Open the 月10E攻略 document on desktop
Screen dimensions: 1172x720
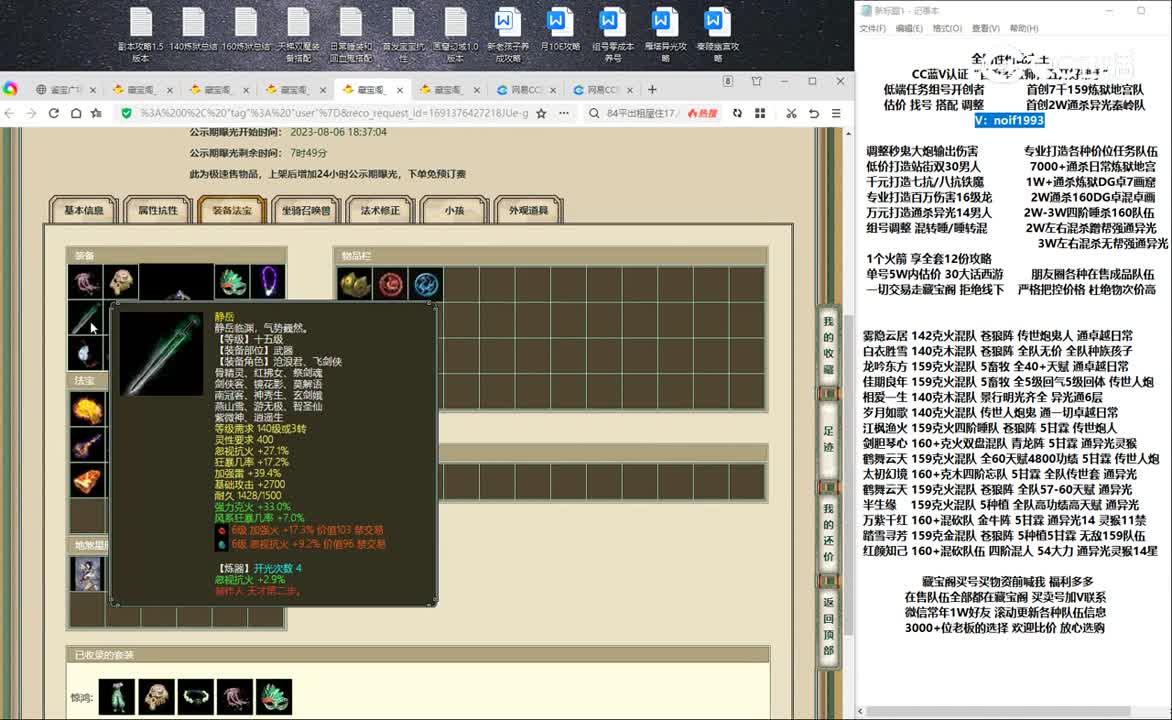coord(560,30)
